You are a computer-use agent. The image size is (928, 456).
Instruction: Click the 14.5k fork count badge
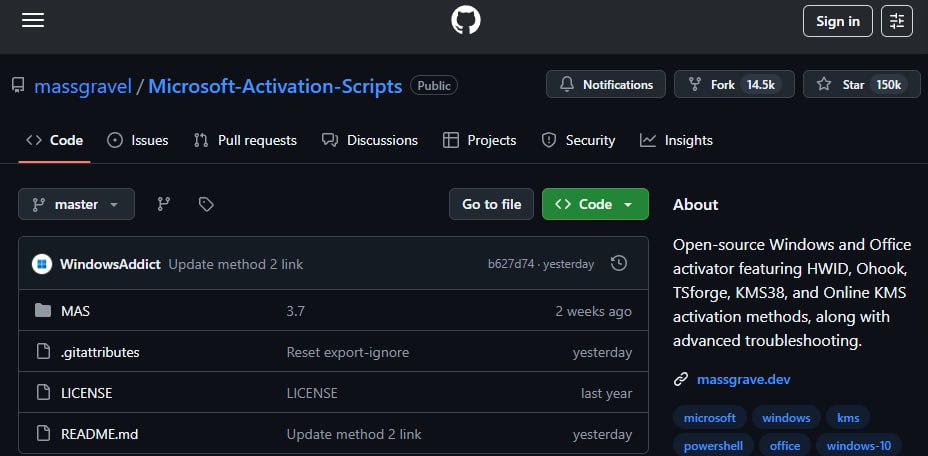click(761, 85)
